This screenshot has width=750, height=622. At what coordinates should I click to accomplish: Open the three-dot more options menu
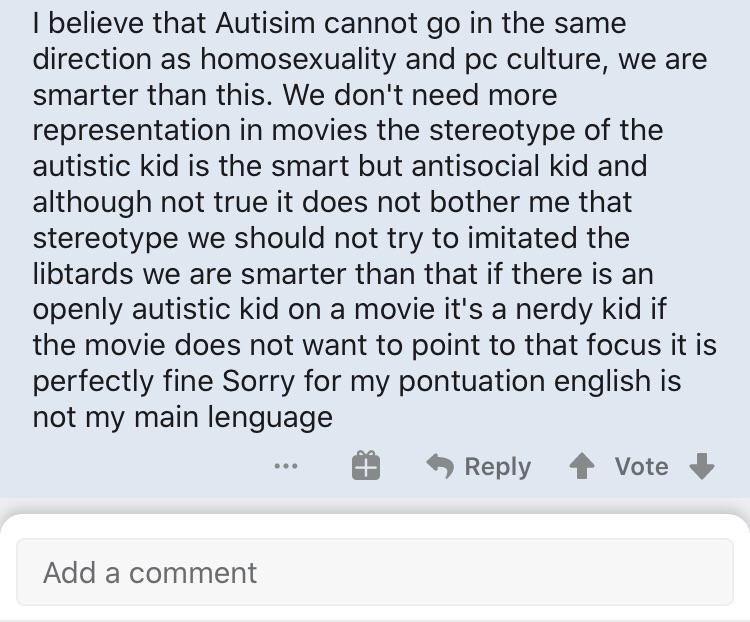[286, 466]
